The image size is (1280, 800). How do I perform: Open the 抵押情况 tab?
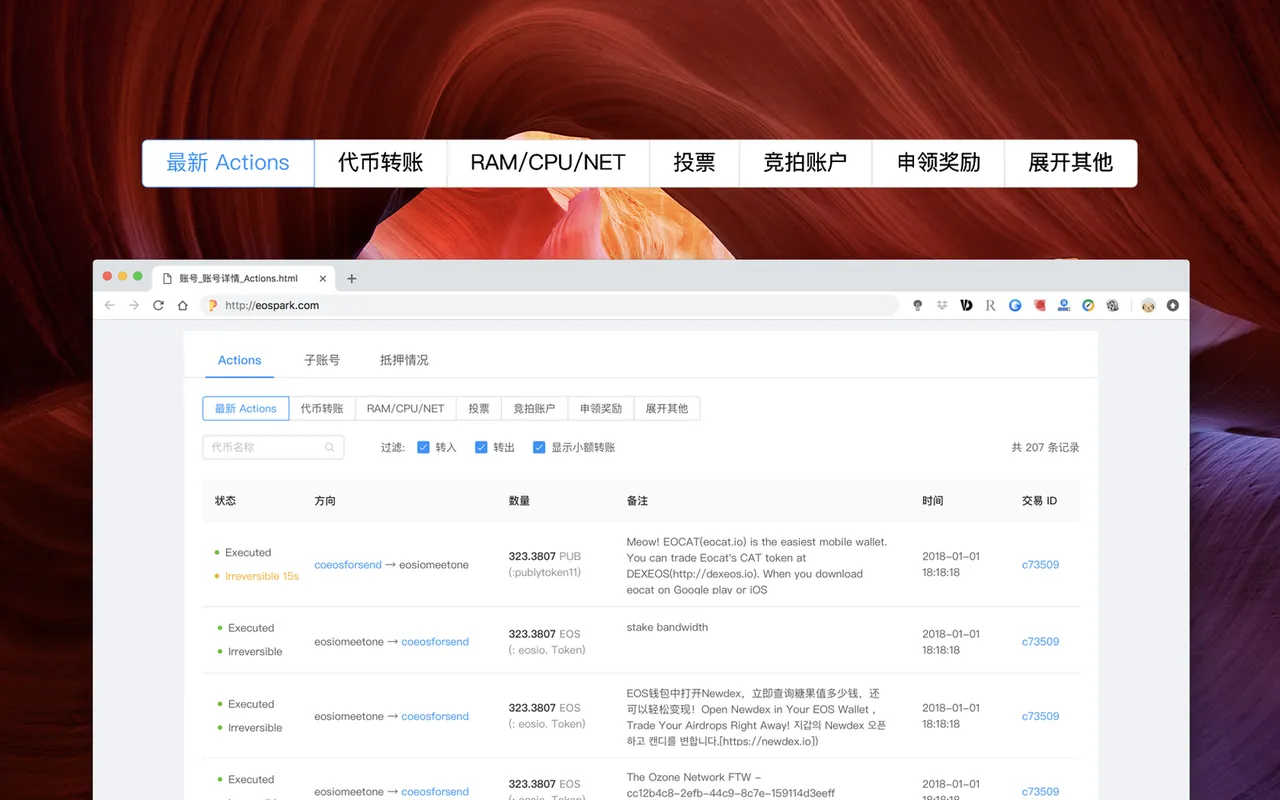point(404,360)
